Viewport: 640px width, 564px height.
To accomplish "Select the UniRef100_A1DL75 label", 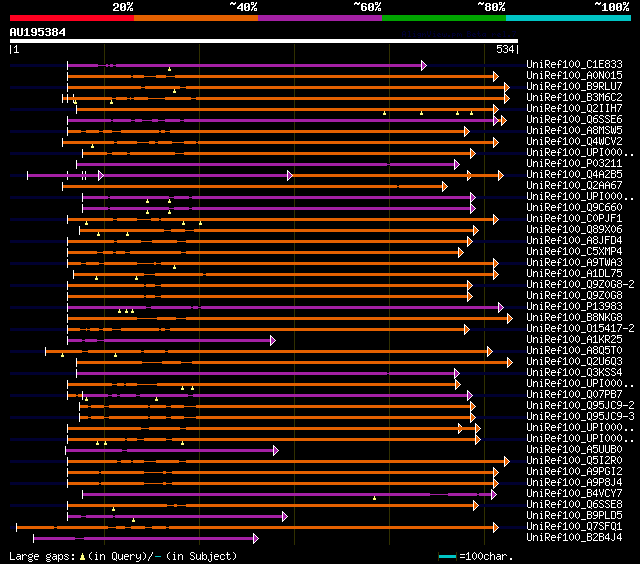I will click(x=574, y=273).
